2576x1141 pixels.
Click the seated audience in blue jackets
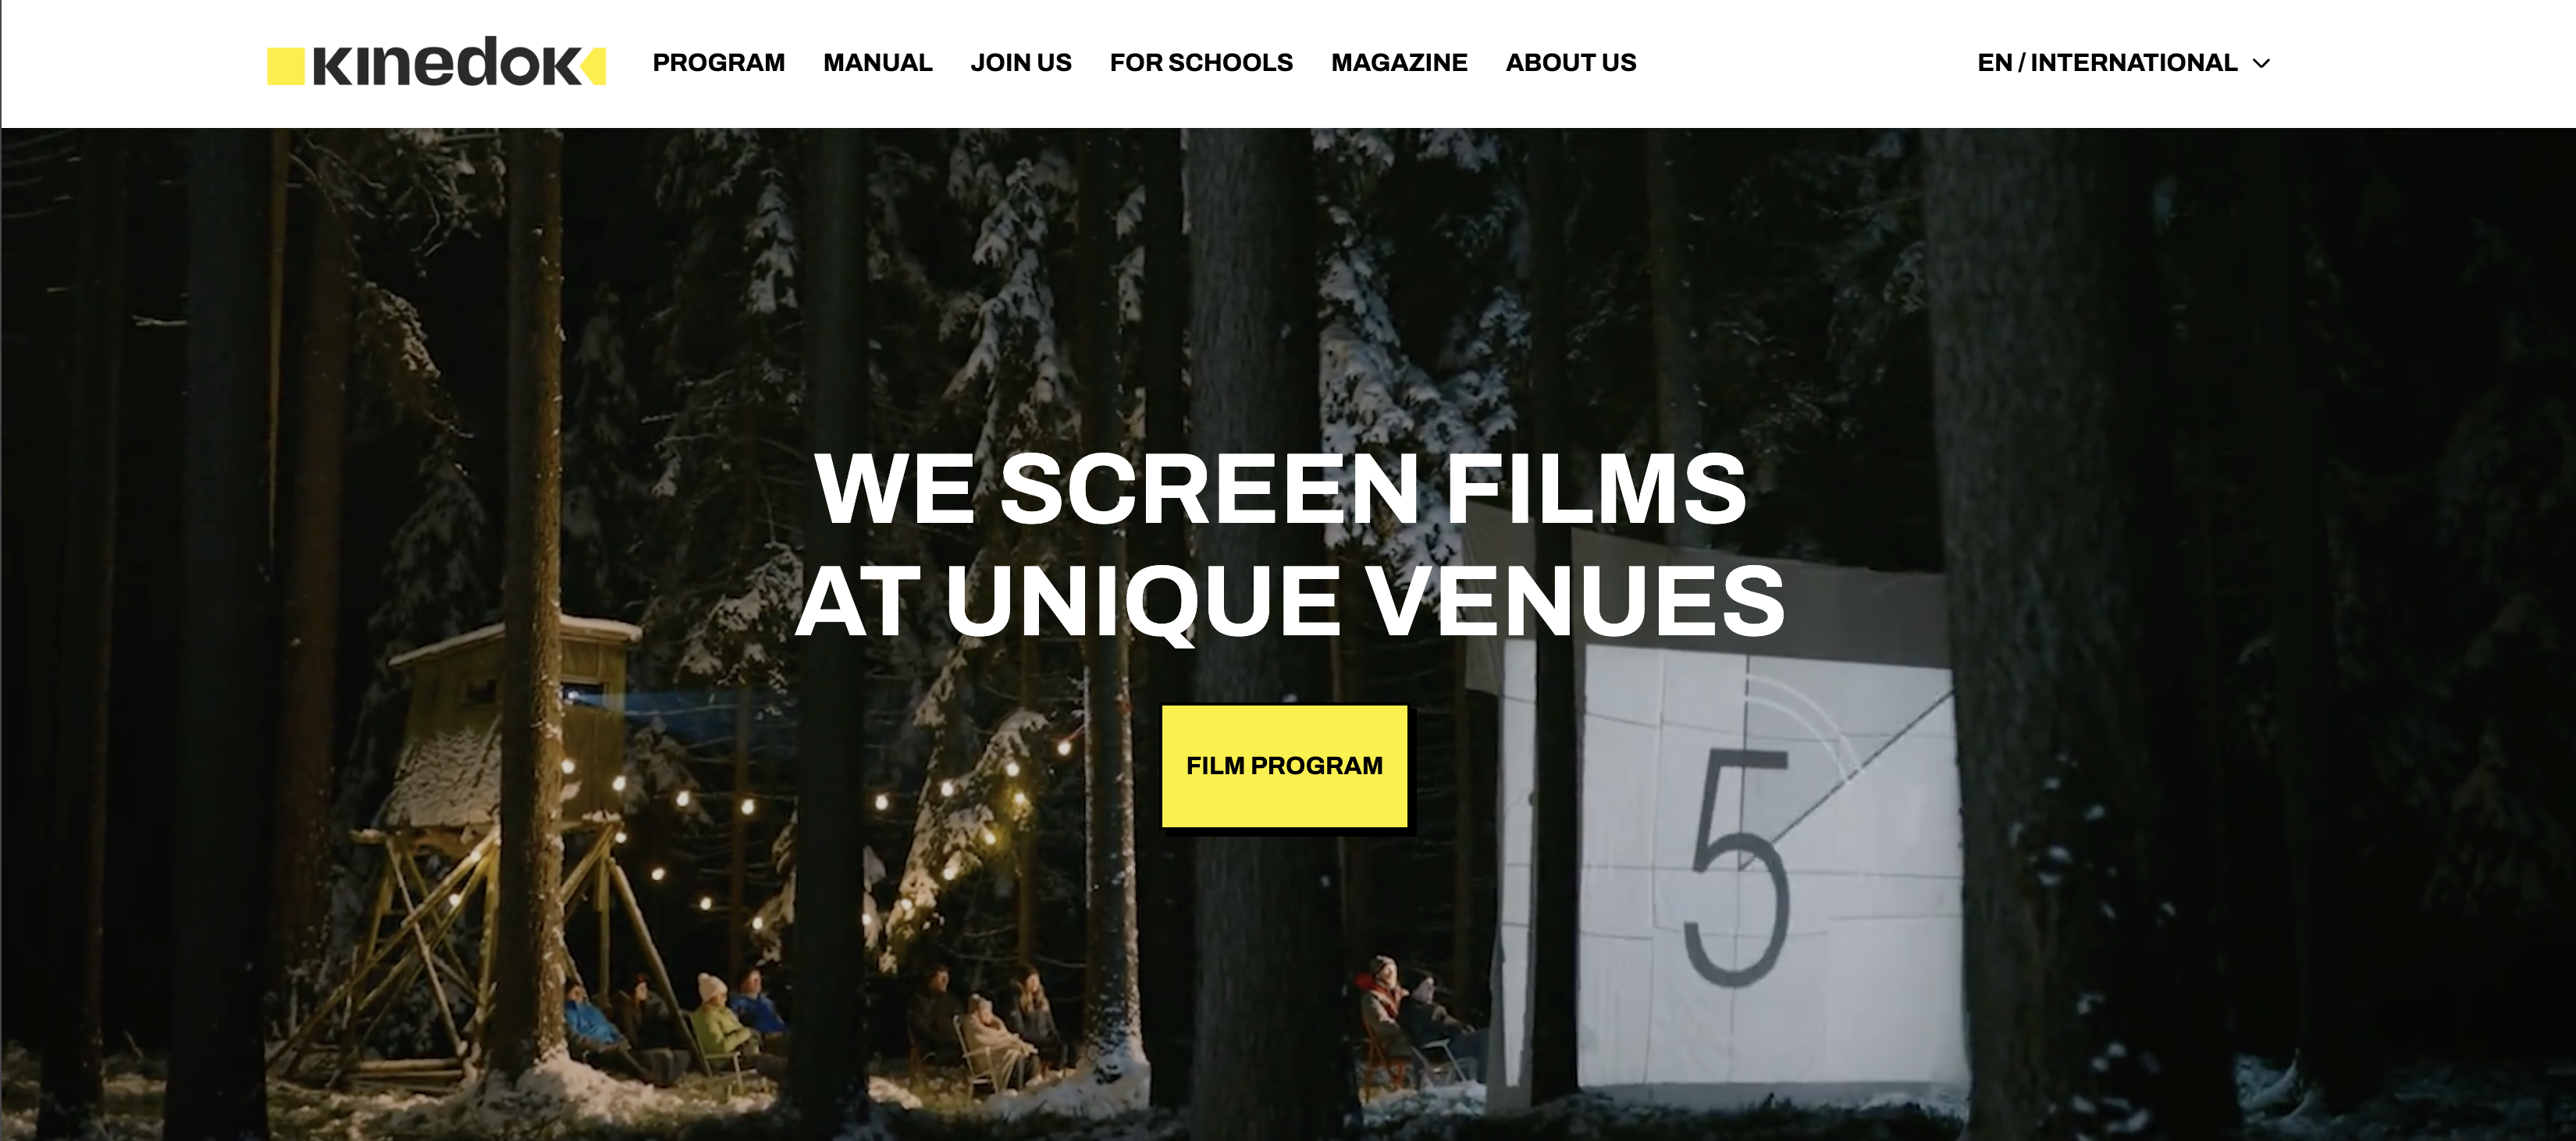pos(675,1020)
